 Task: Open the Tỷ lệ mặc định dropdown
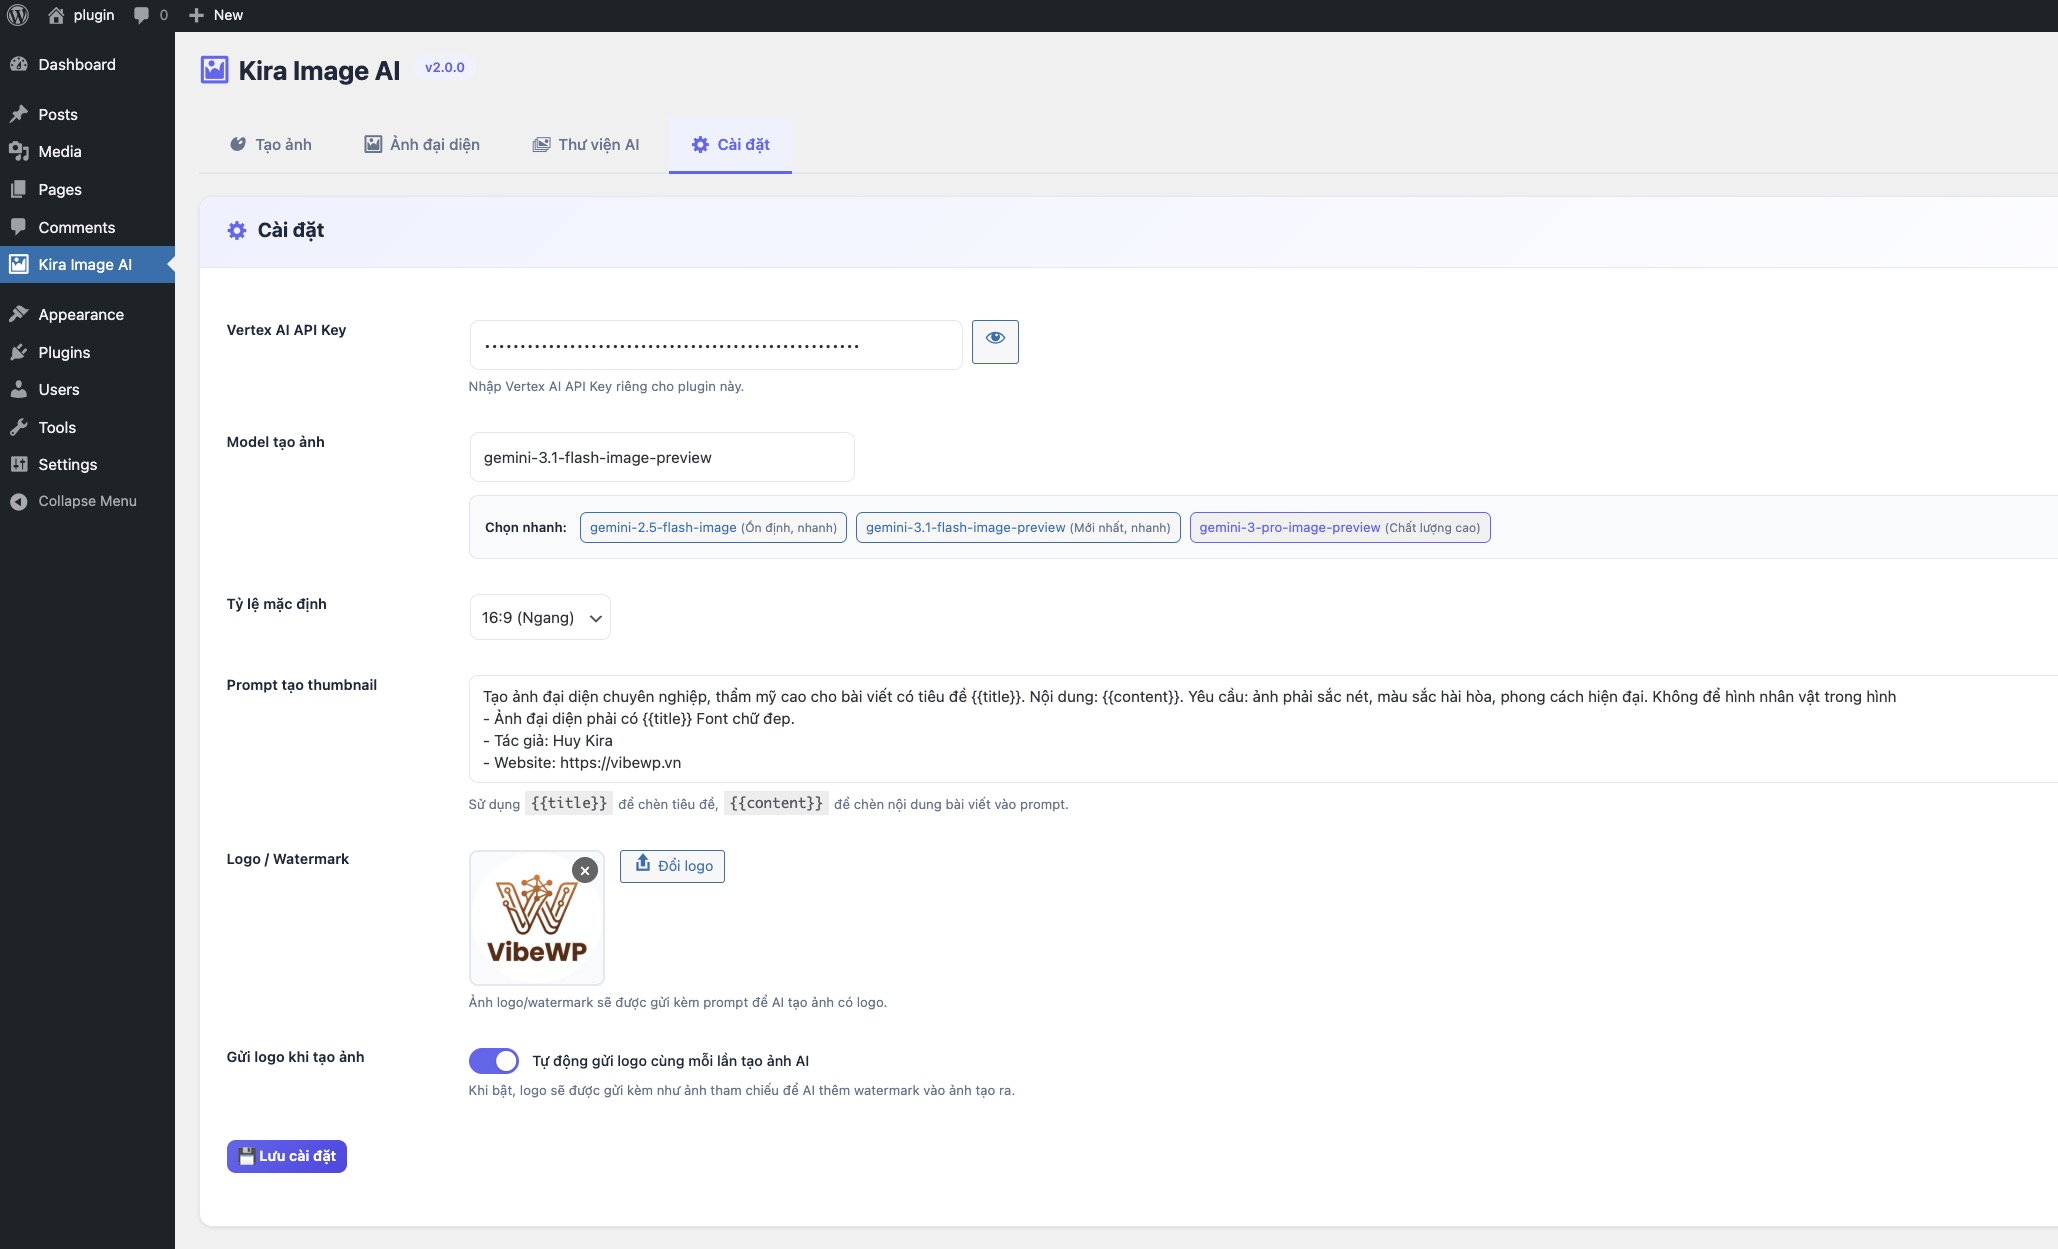(540, 617)
